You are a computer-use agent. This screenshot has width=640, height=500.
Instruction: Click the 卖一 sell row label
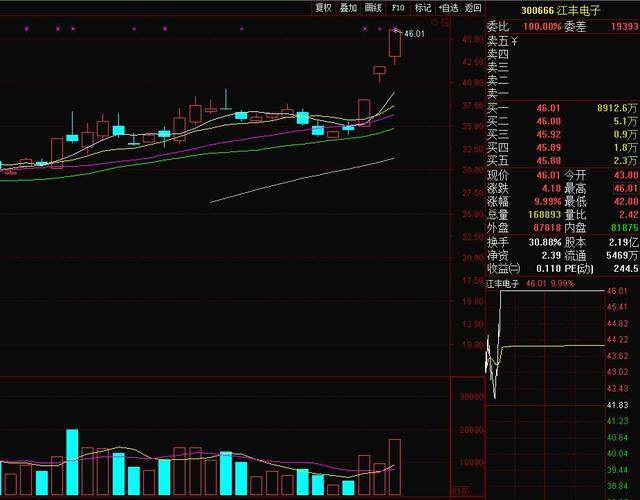pos(498,94)
